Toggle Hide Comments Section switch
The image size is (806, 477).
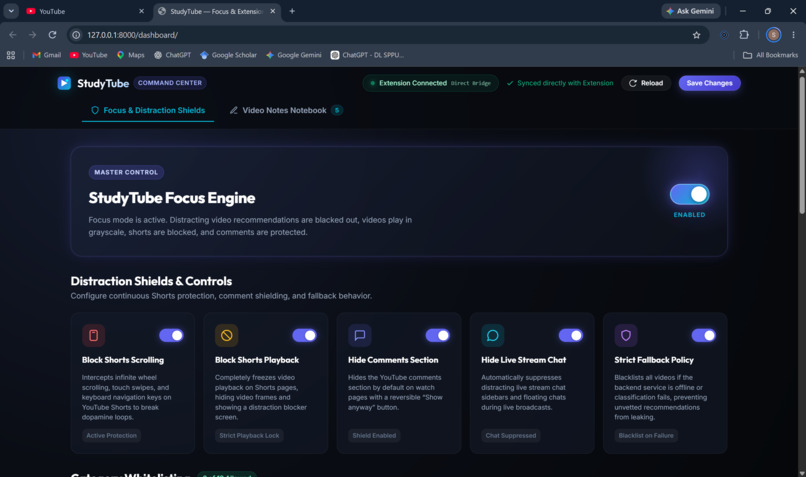(x=437, y=336)
